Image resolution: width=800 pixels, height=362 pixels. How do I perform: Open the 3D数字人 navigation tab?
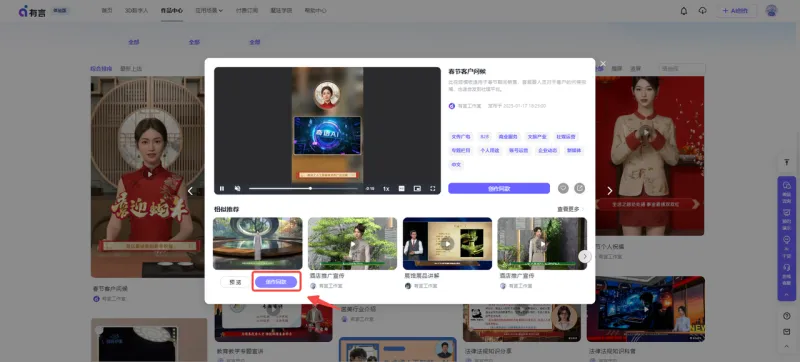(136, 10)
